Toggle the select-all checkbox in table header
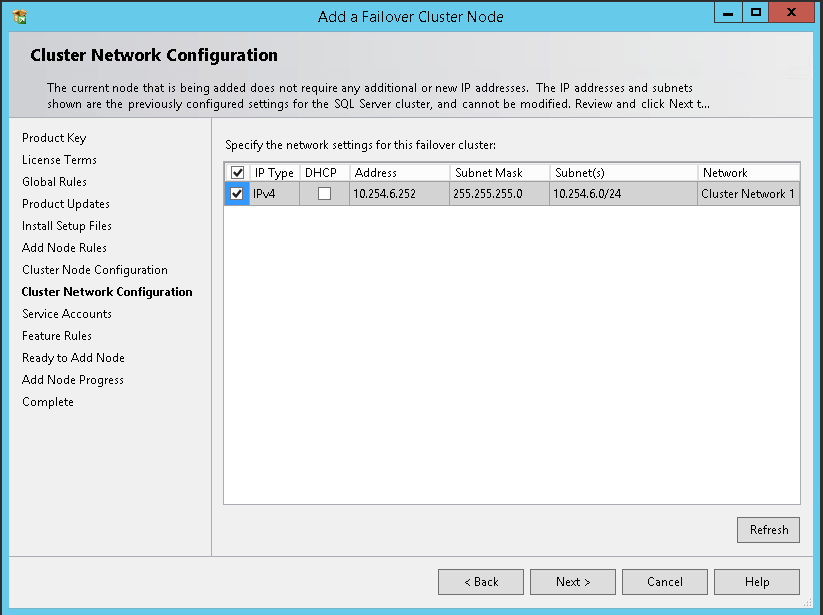Image resolution: width=823 pixels, height=615 pixels. point(237,173)
